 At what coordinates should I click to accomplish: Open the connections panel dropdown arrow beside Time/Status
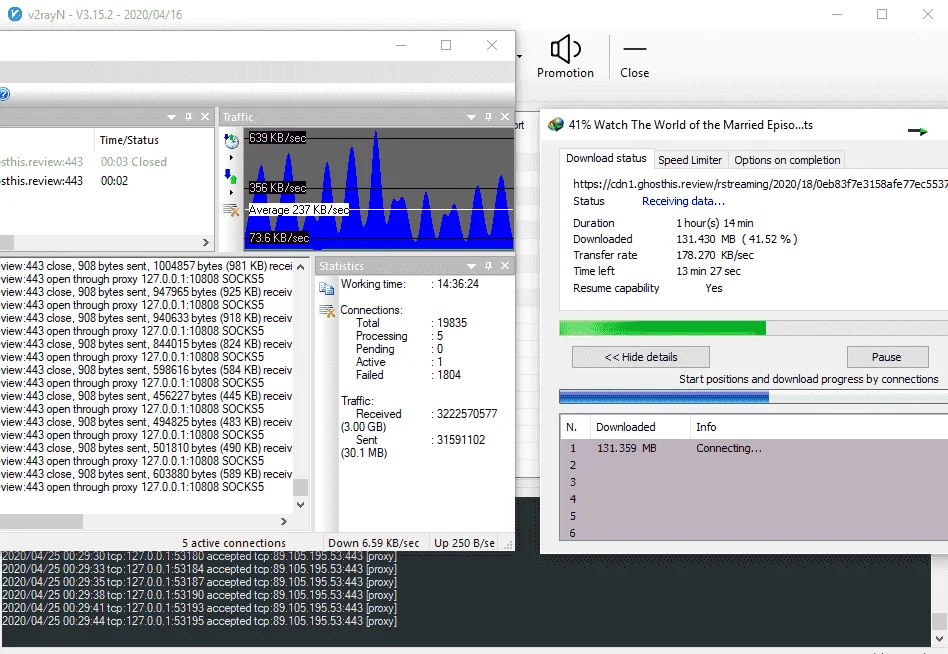click(172, 117)
